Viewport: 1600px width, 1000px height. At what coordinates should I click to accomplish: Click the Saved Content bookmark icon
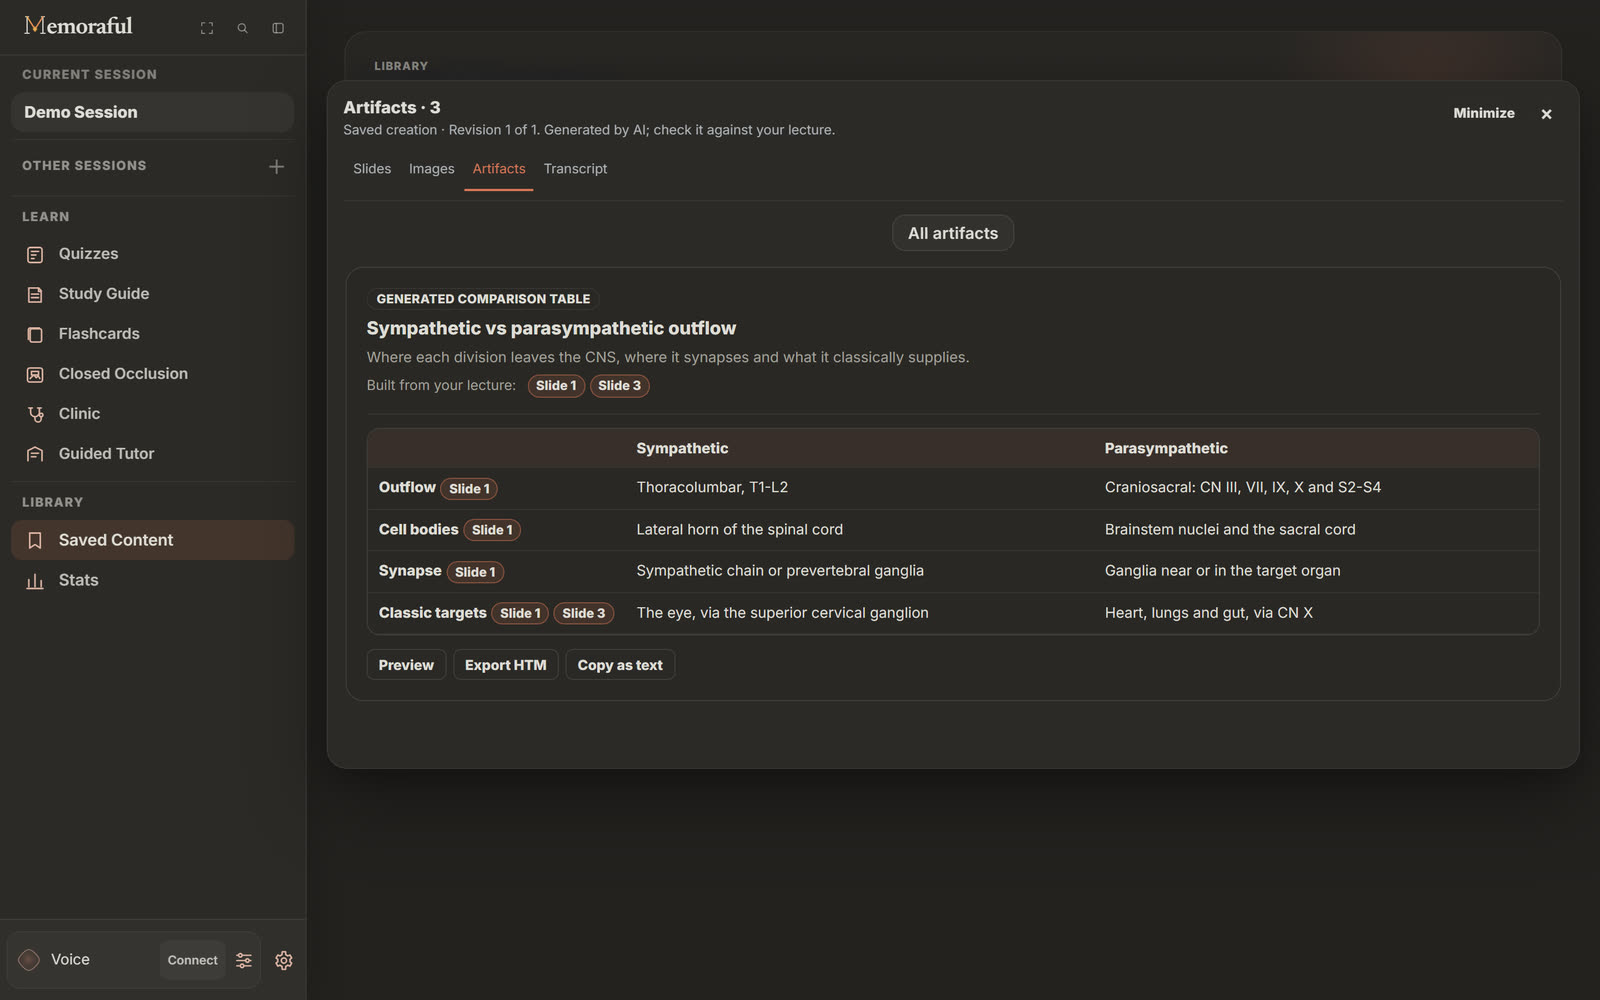click(x=35, y=540)
